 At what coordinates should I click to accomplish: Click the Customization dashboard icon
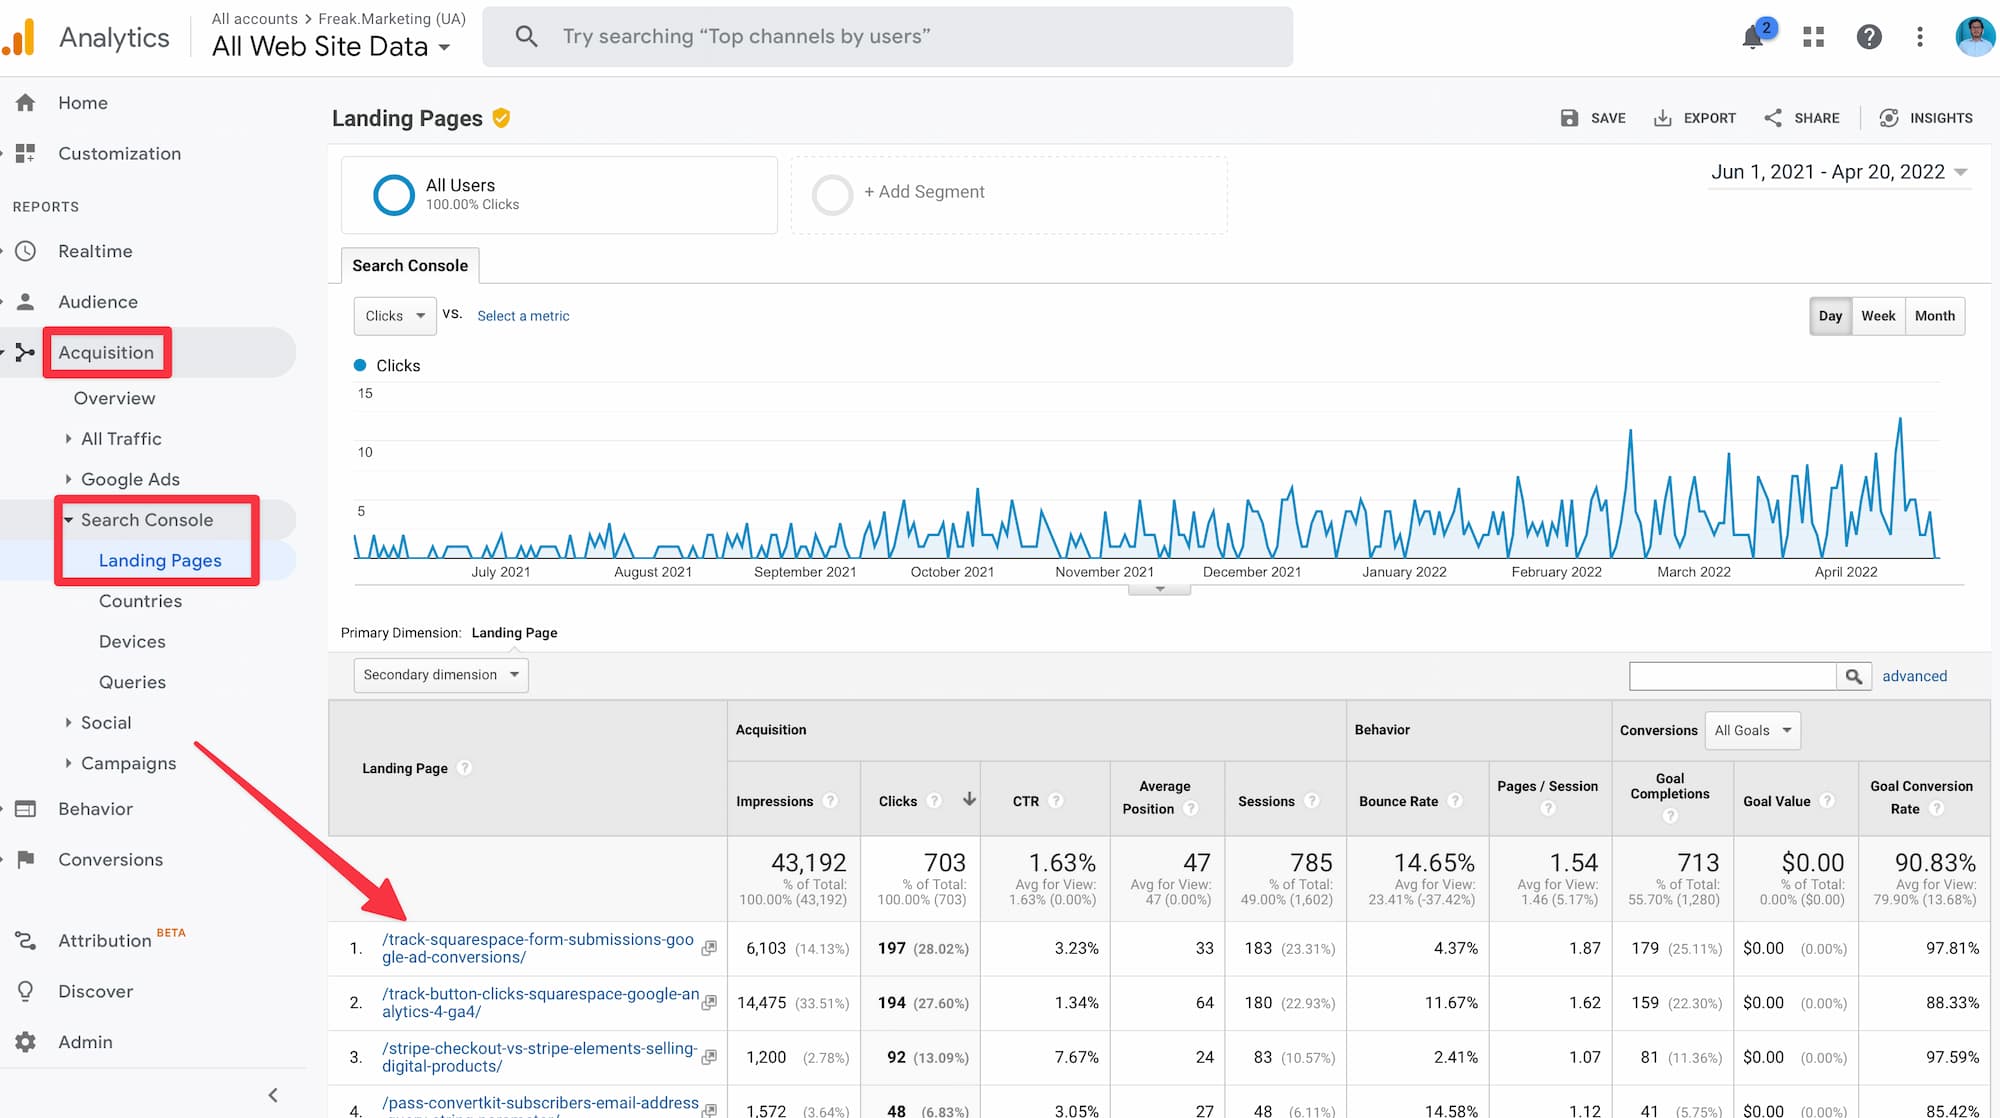26,153
